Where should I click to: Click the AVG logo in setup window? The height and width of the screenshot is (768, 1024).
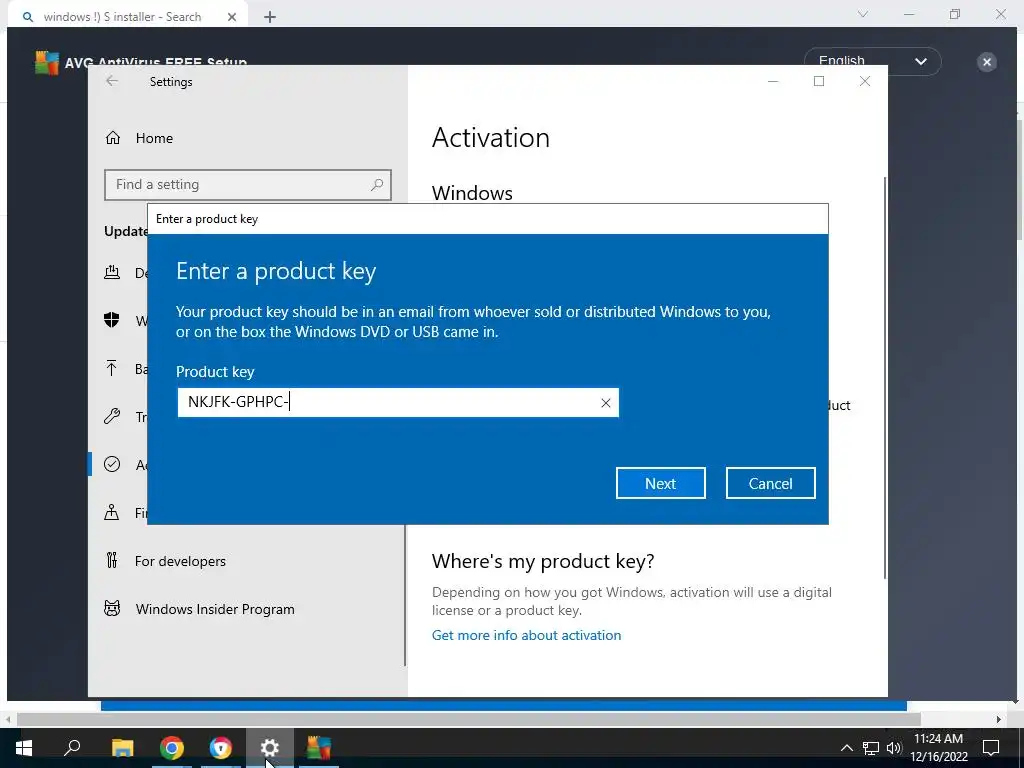(x=46, y=63)
